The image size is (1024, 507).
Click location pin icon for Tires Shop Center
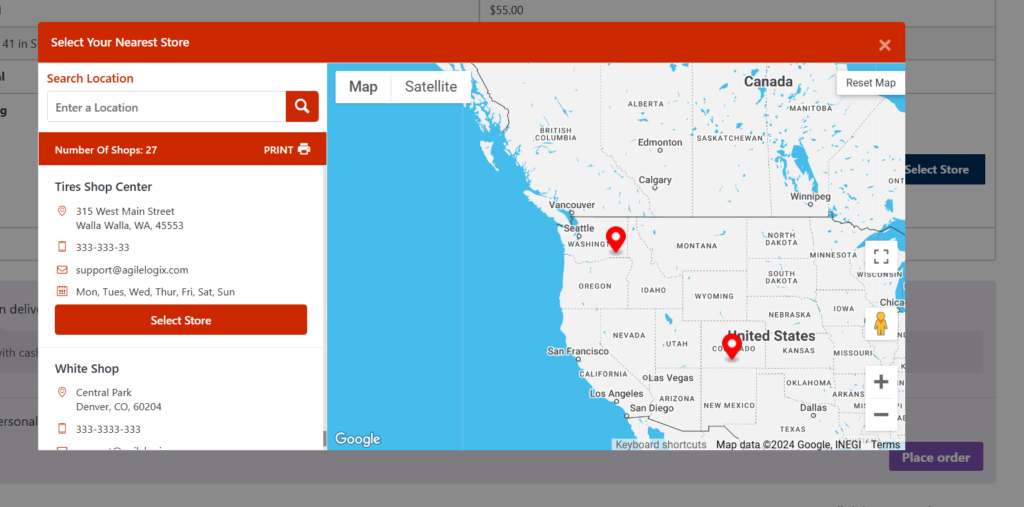[62, 211]
